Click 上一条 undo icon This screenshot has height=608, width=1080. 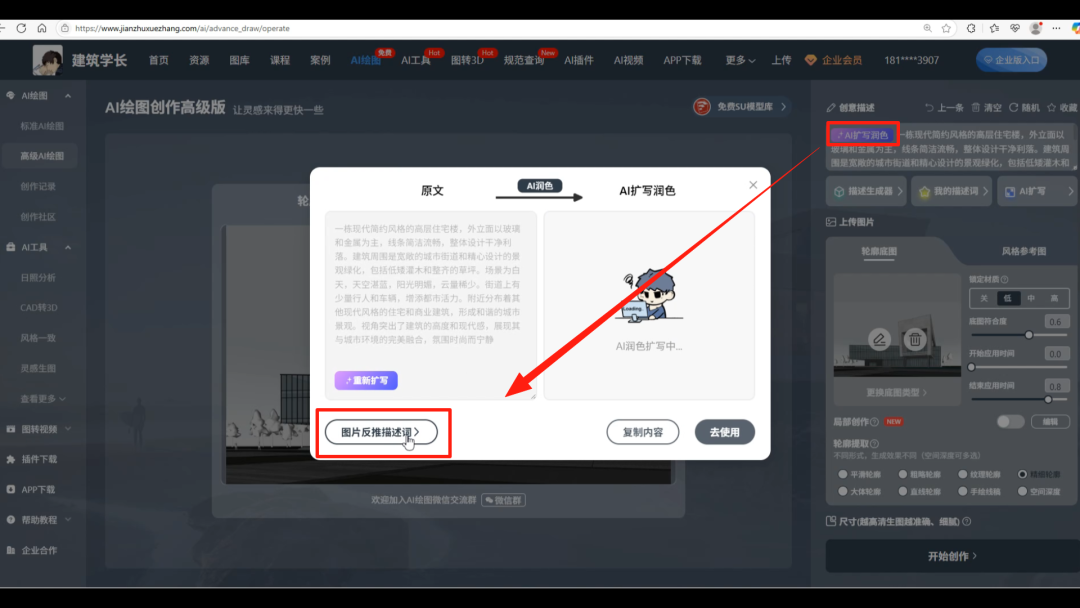[929, 107]
